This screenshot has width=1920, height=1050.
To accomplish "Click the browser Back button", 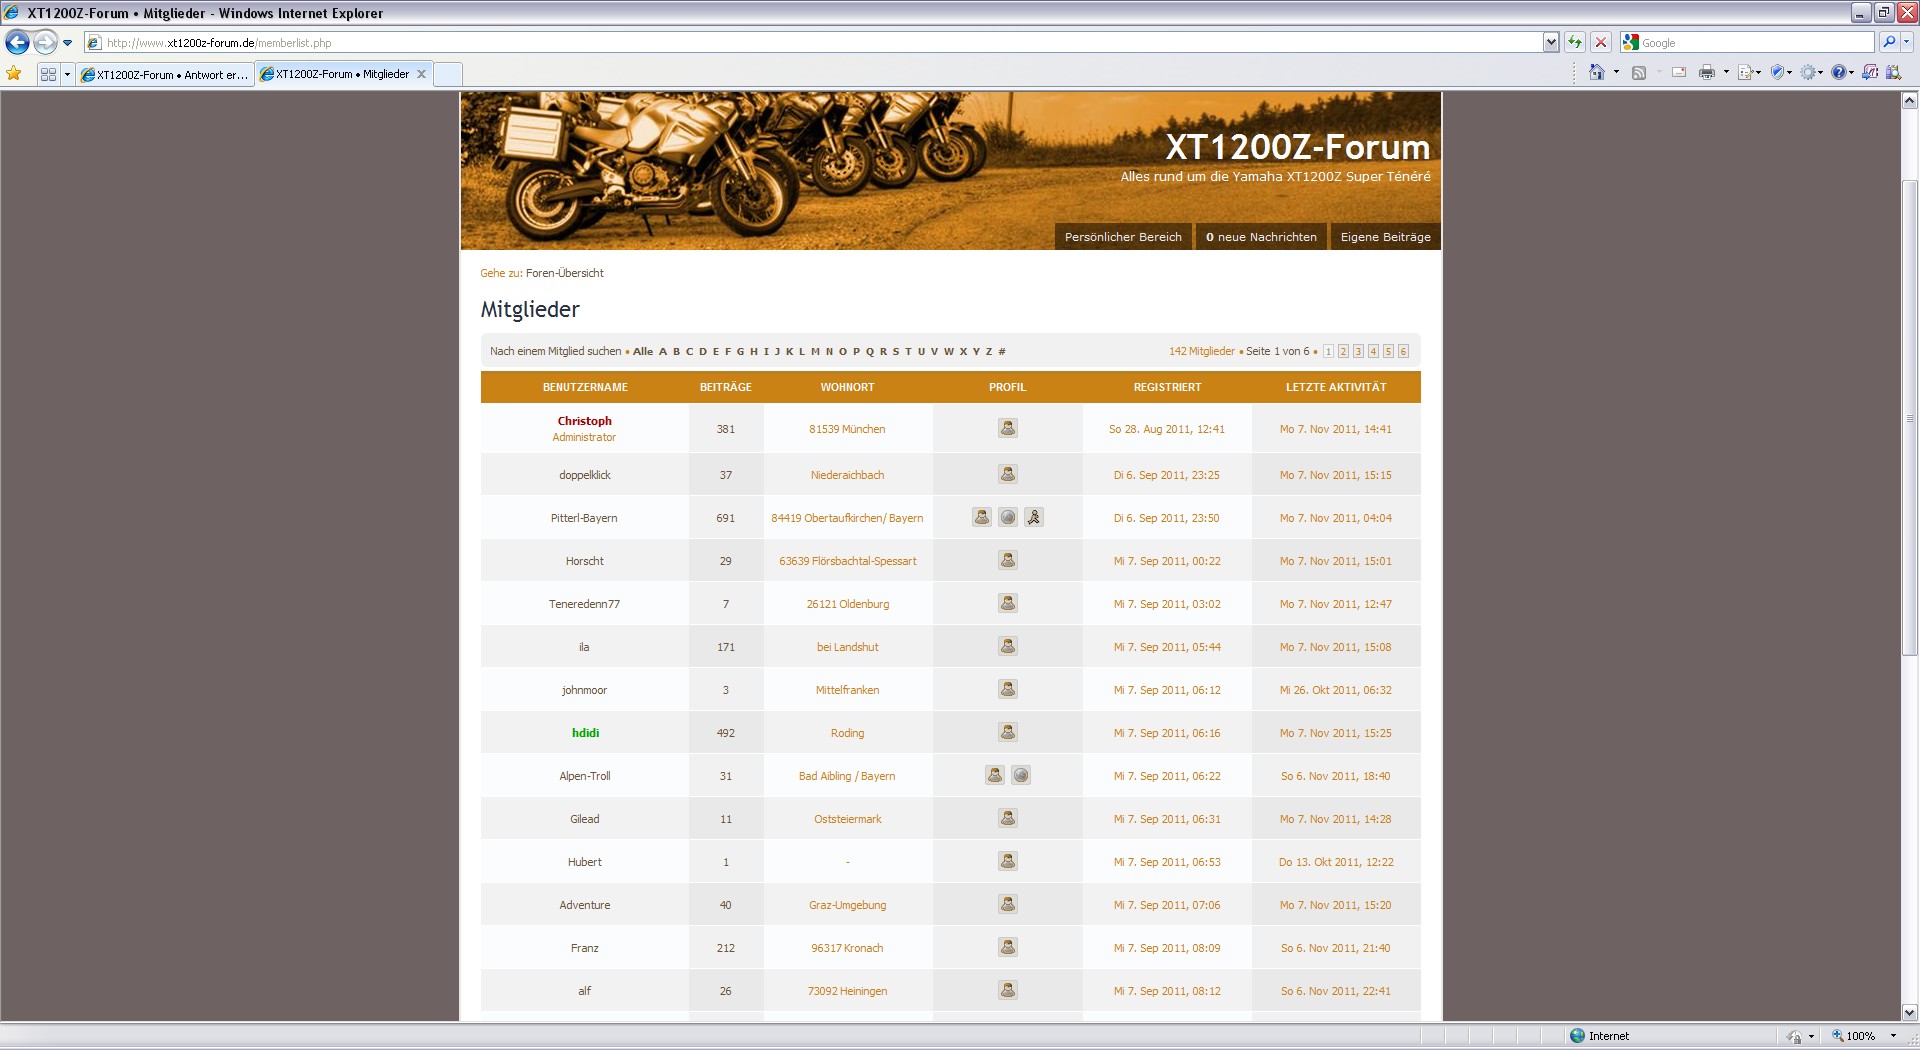I will click(x=17, y=42).
